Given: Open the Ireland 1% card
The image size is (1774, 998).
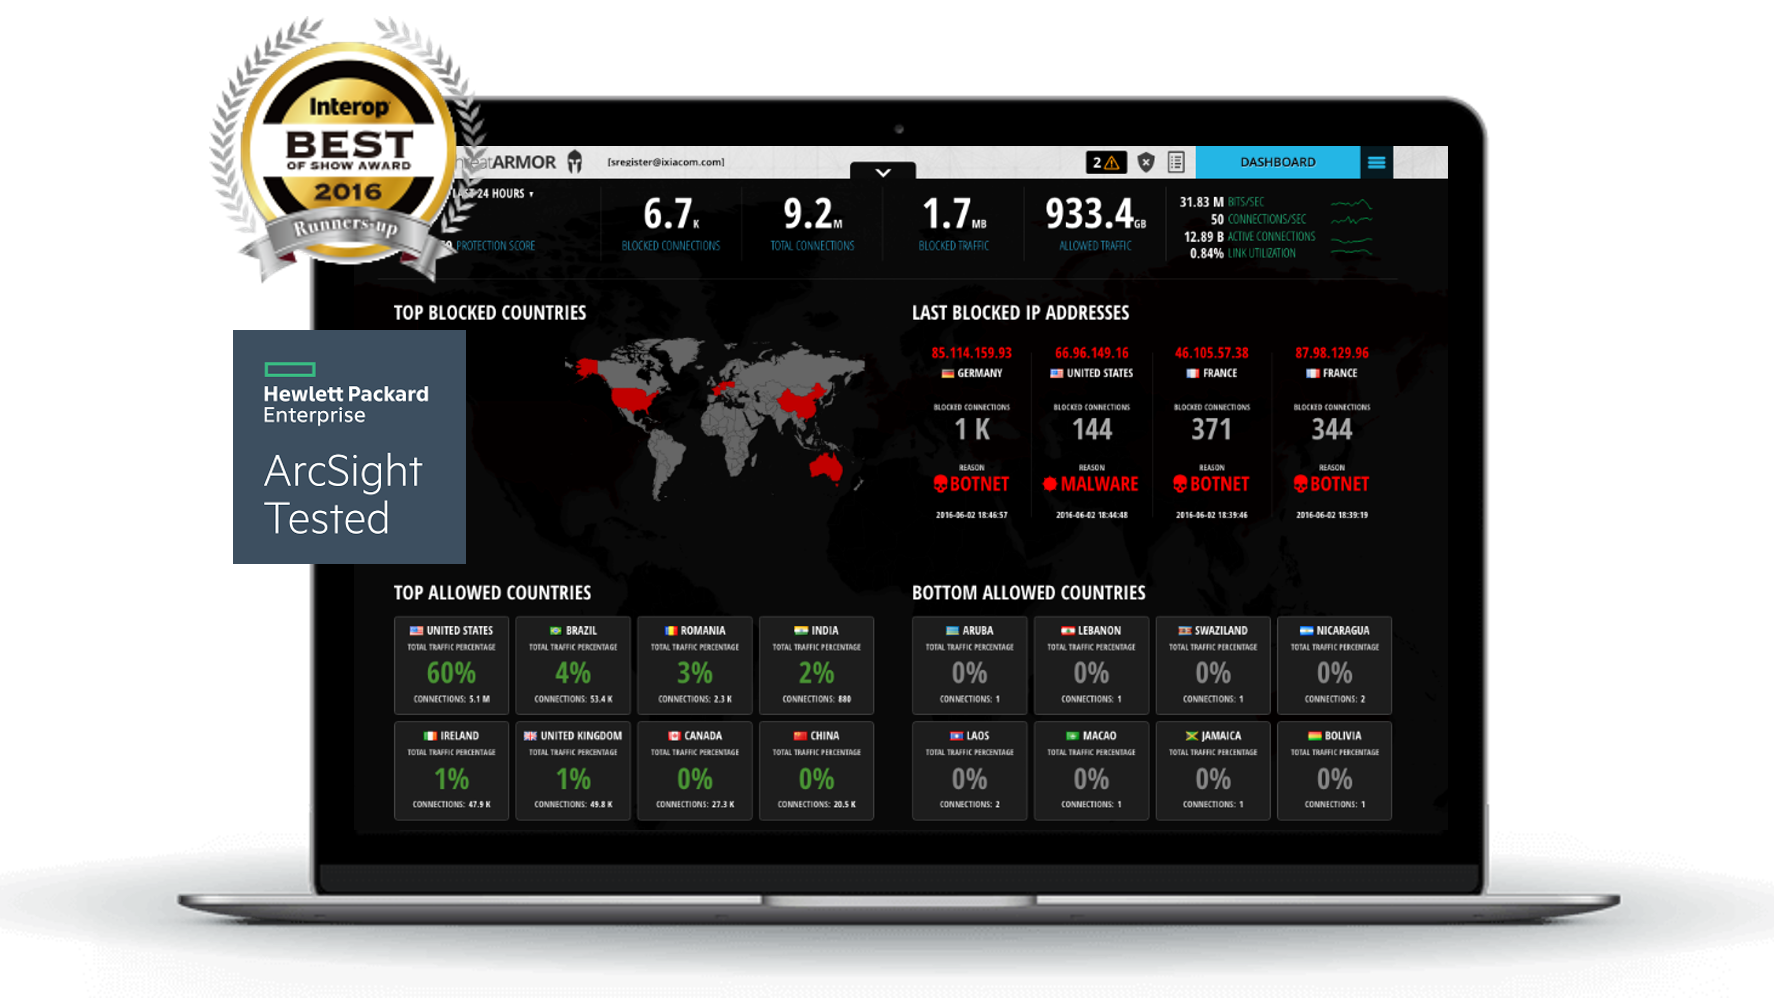Looking at the screenshot, I should point(451,771).
